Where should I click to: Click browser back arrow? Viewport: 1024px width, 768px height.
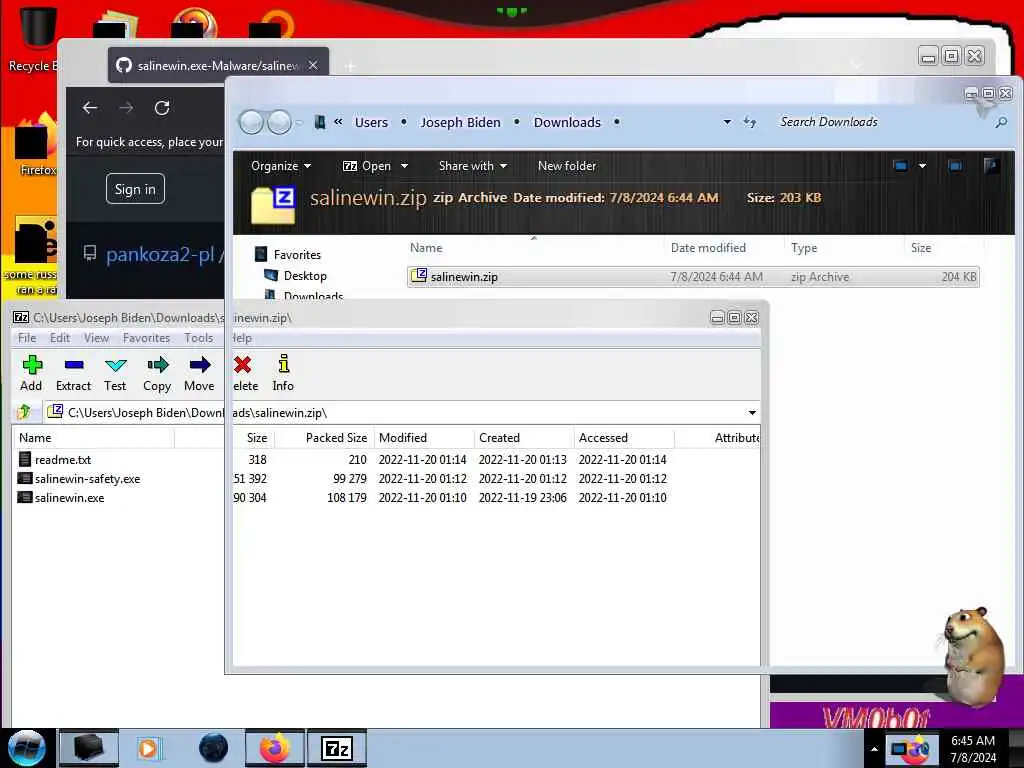tap(90, 108)
